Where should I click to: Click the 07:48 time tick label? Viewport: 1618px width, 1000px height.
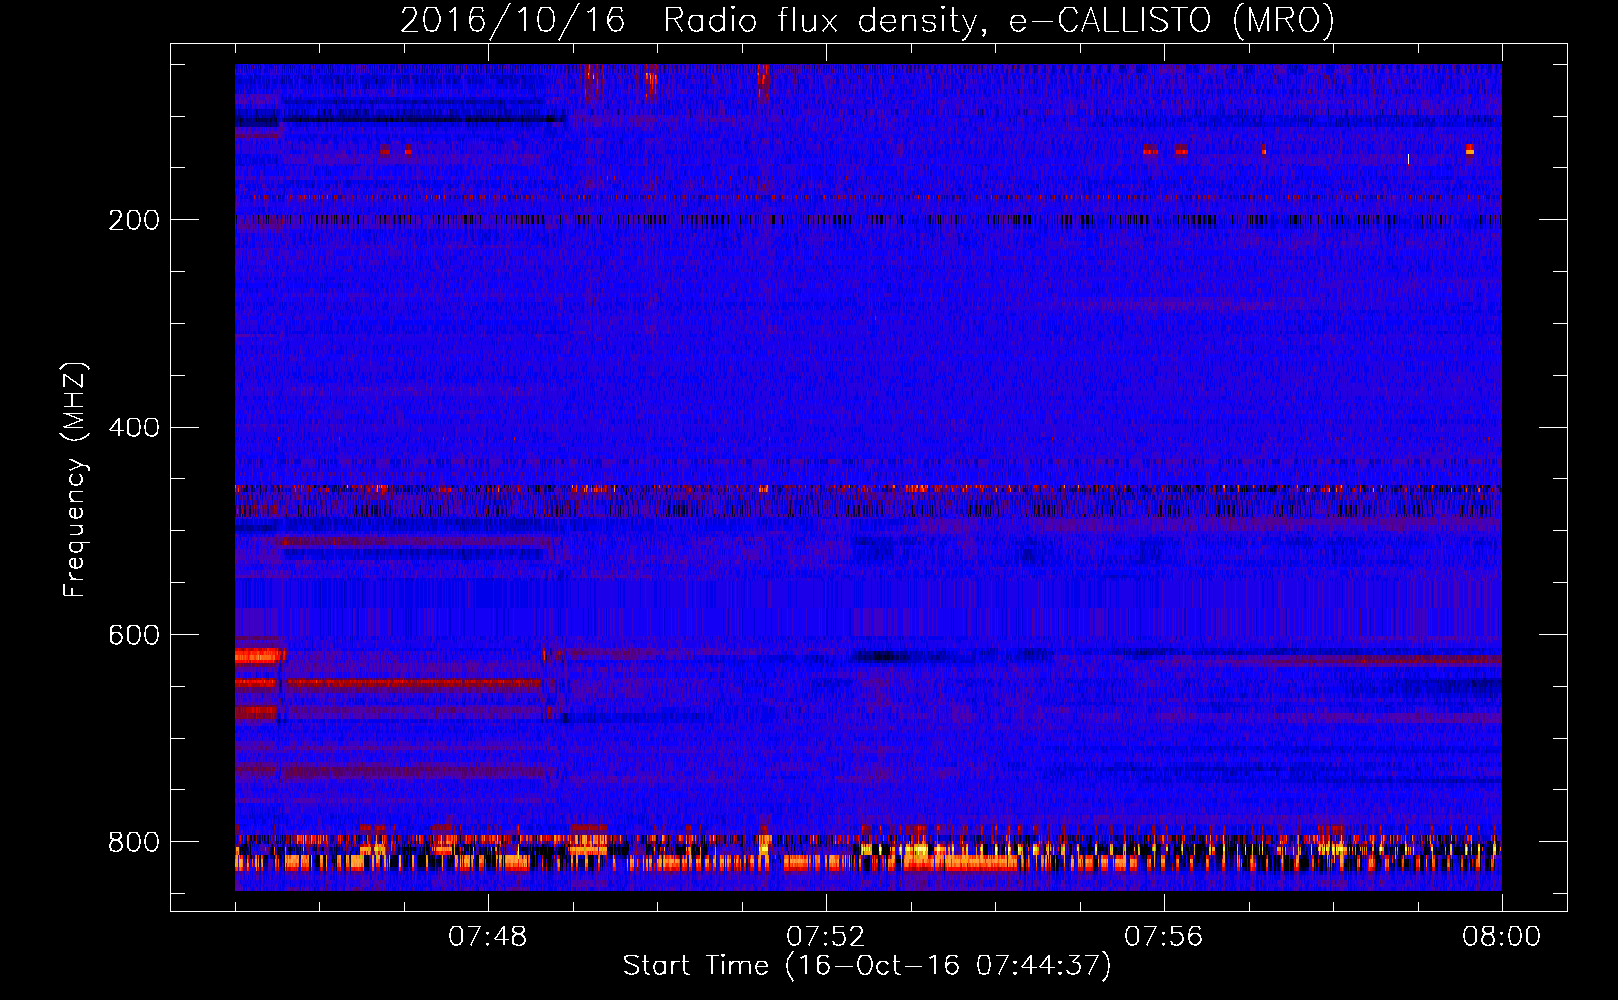487,937
